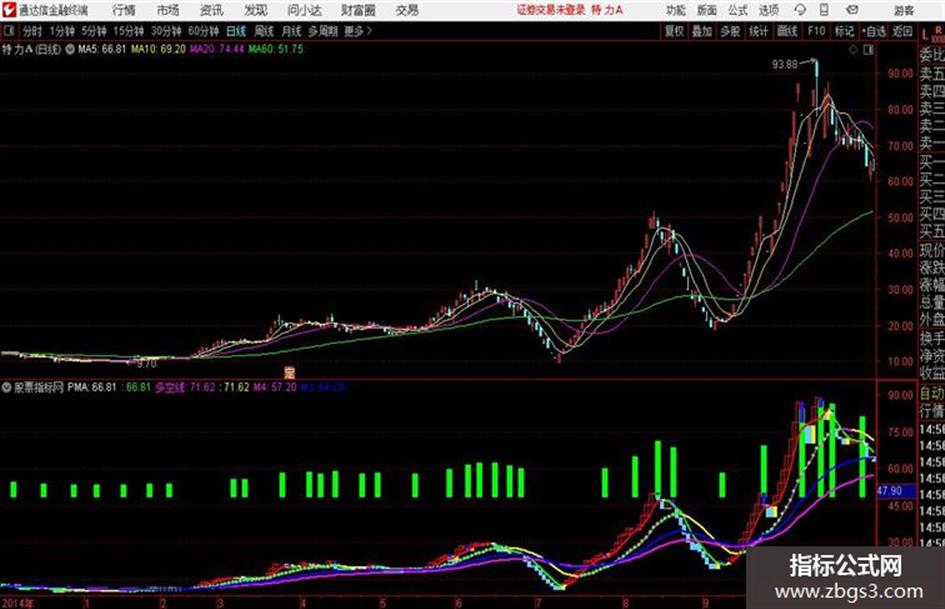945x609 pixels.
Task: Click the 画线 drawing button
Action: 787,31
